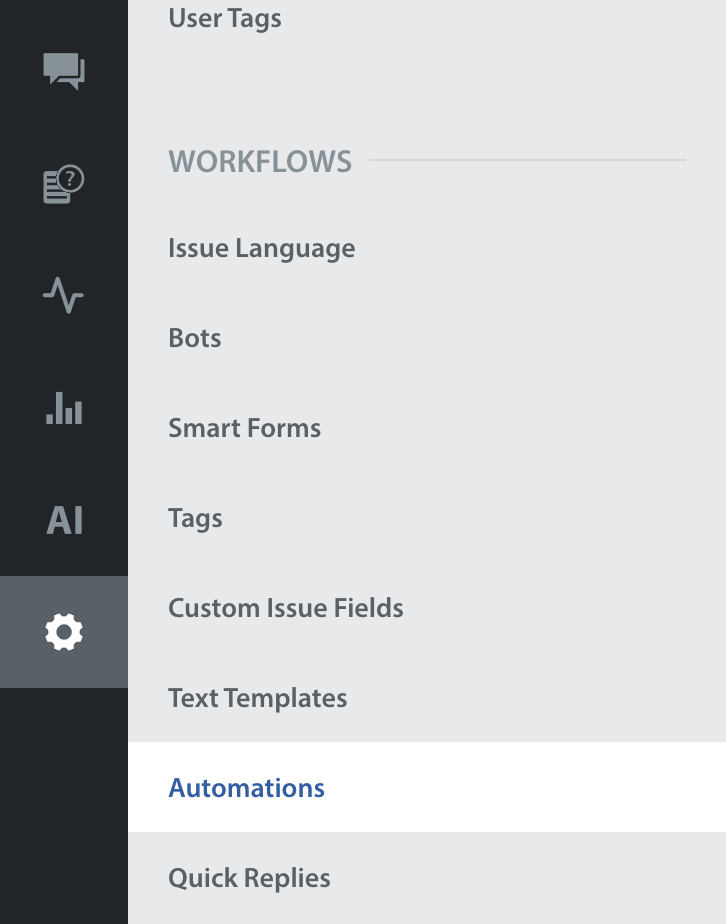Viewport: 726px width, 924px height.
Task: Open User Tags settings
Action: coord(225,18)
